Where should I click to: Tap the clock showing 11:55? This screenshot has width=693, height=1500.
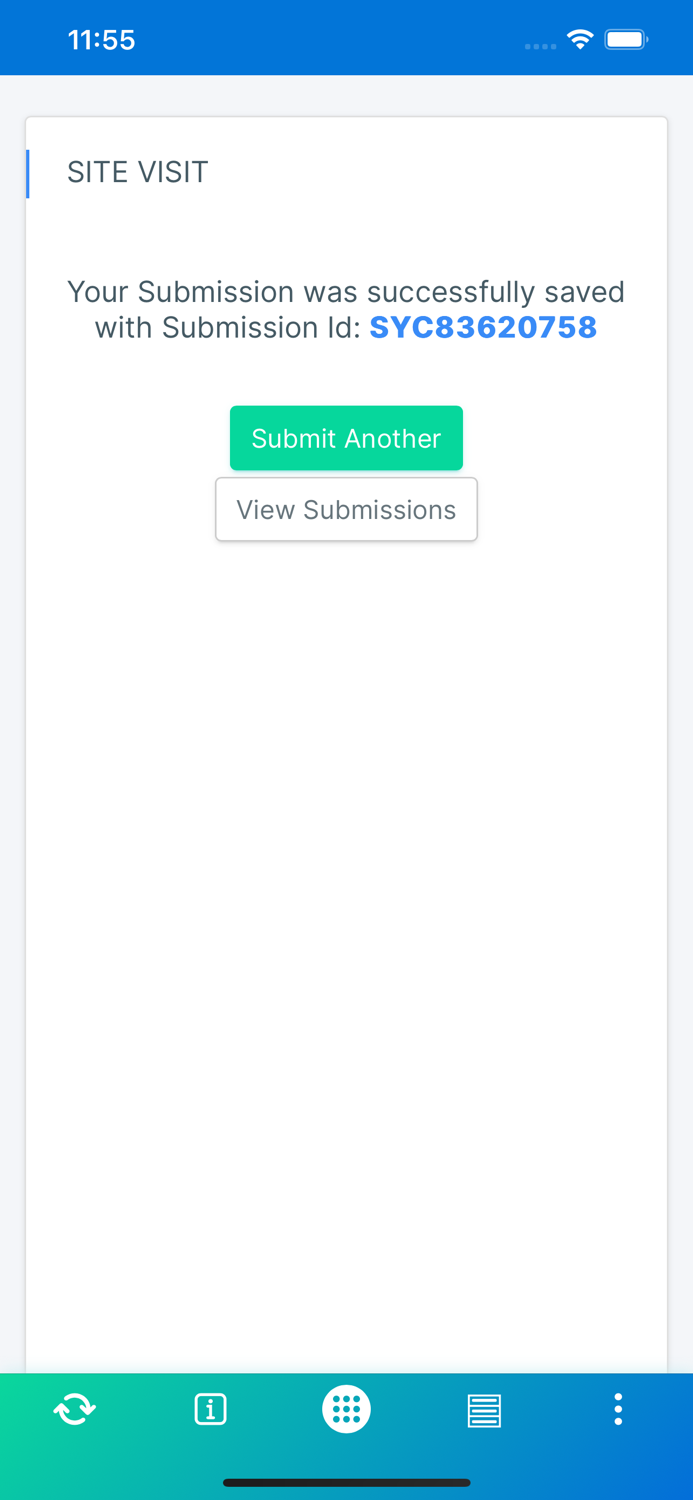click(101, 39)
